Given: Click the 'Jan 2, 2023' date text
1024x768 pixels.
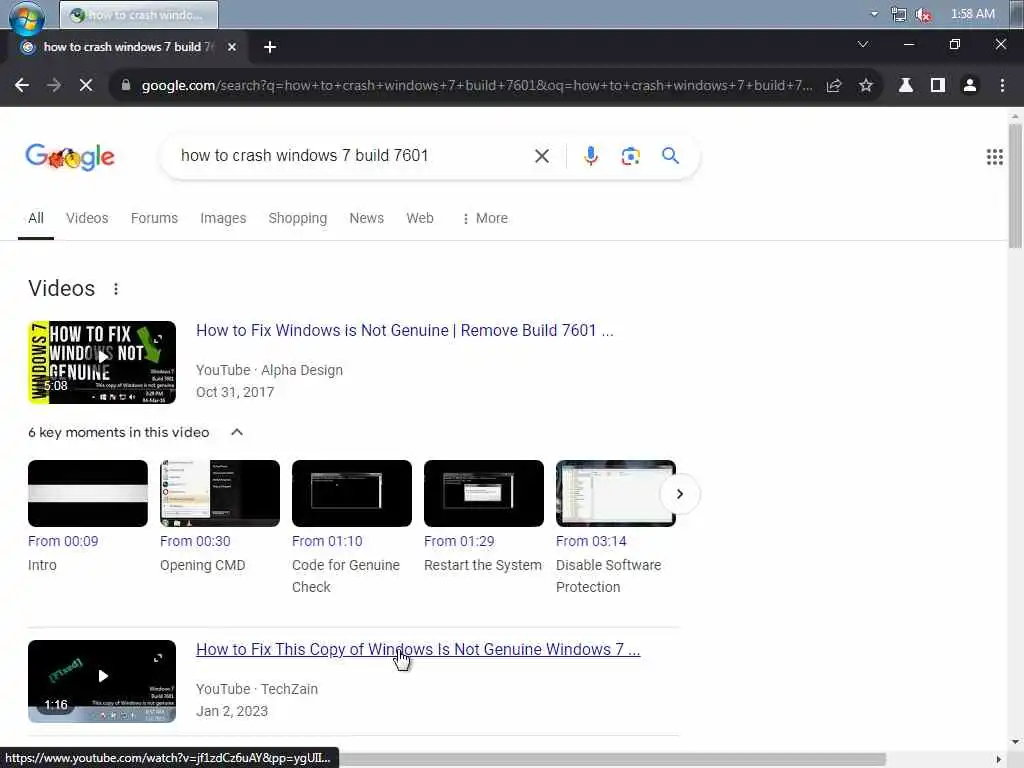Looking at the screenshot, I should [232, 711].
